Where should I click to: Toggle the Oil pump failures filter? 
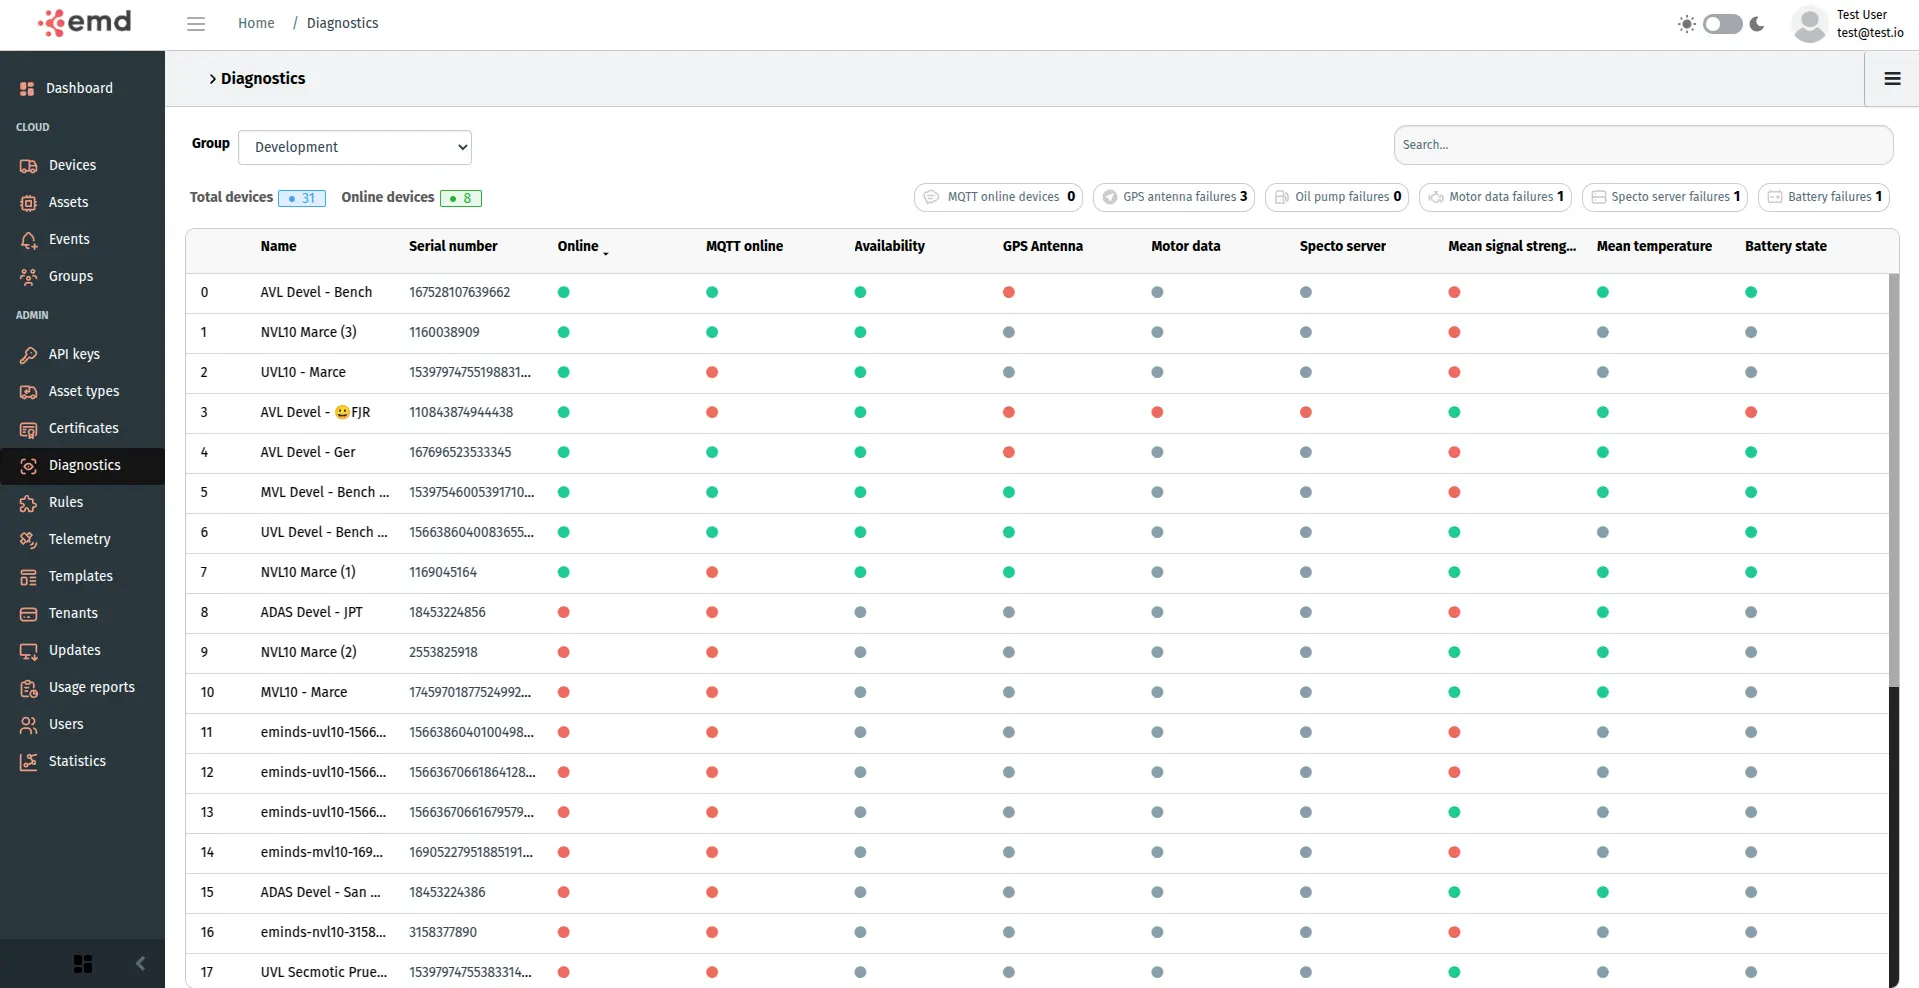pos(1337,197)
